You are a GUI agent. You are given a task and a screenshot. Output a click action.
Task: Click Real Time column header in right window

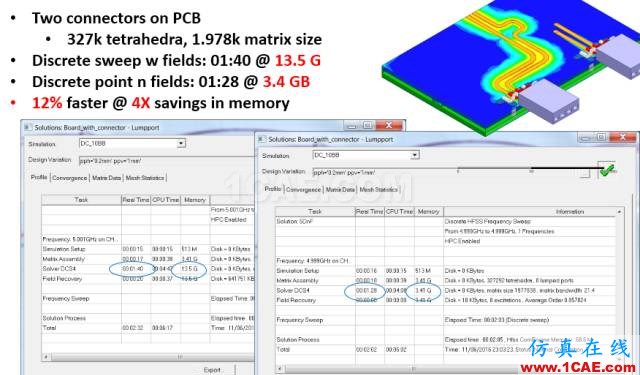tap(370, 212)
